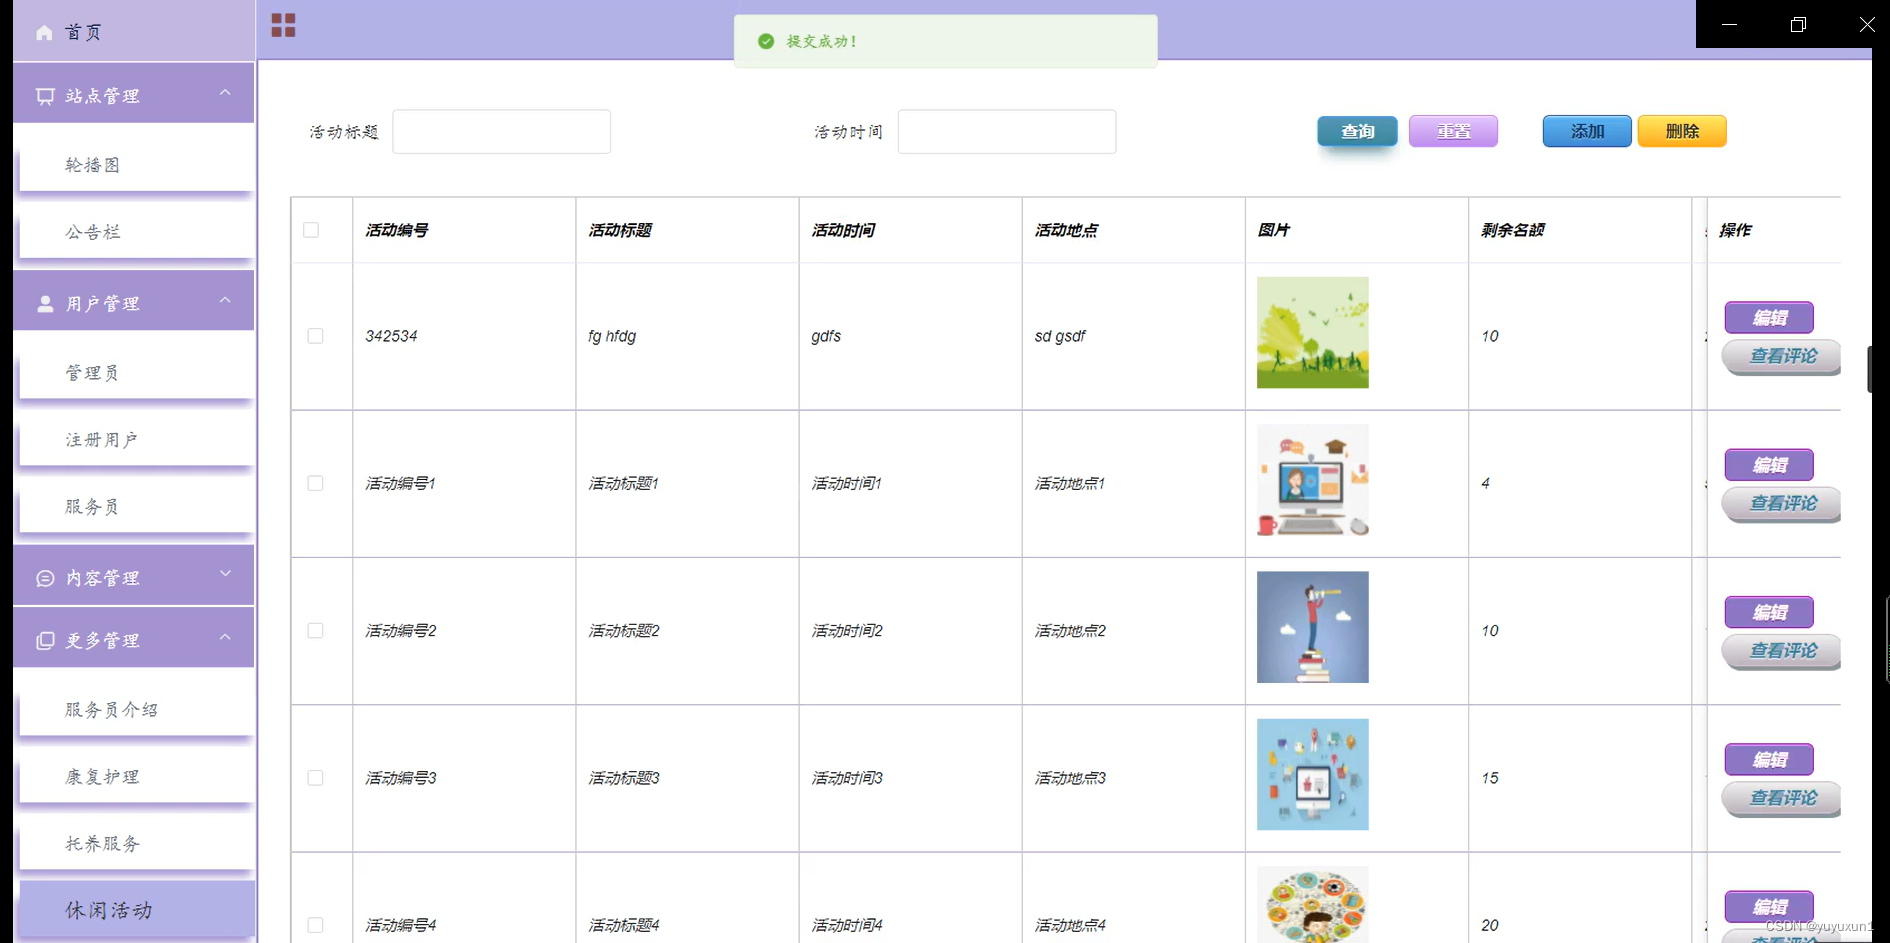Viewport: 1890px width, 943px height.
Task: Click the 内容管理 chat bubble icon
Action: tap(45, 578)
